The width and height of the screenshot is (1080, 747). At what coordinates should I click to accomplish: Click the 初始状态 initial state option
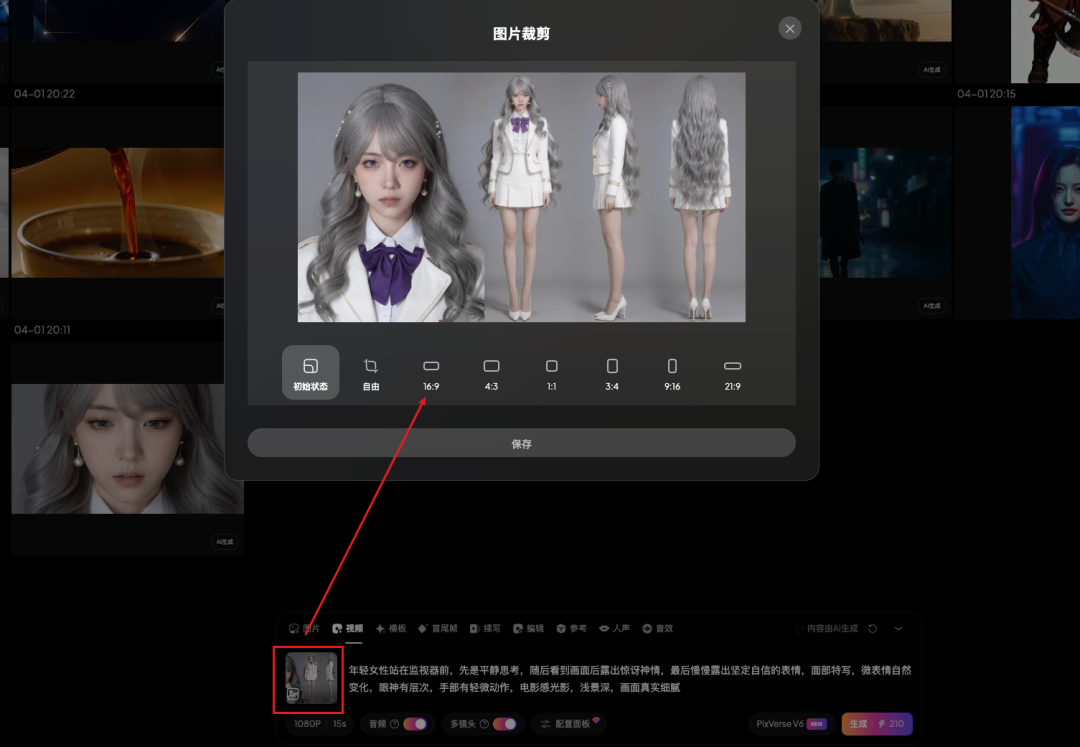coord(310,372)
